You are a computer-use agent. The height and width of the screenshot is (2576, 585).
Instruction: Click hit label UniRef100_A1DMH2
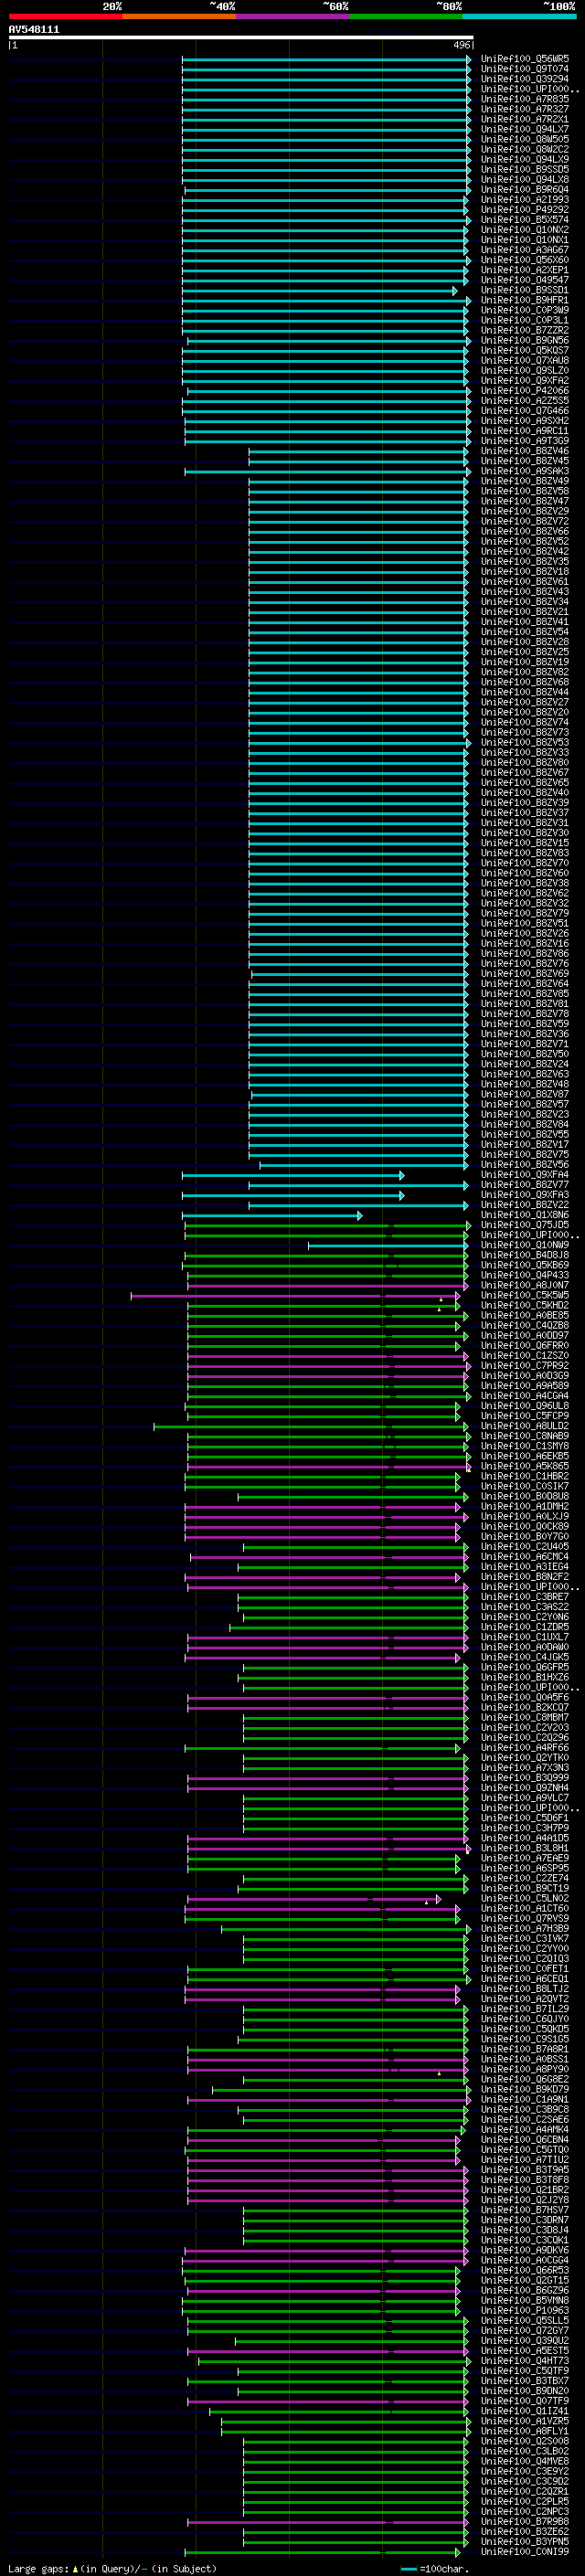tap(525, 1506)
